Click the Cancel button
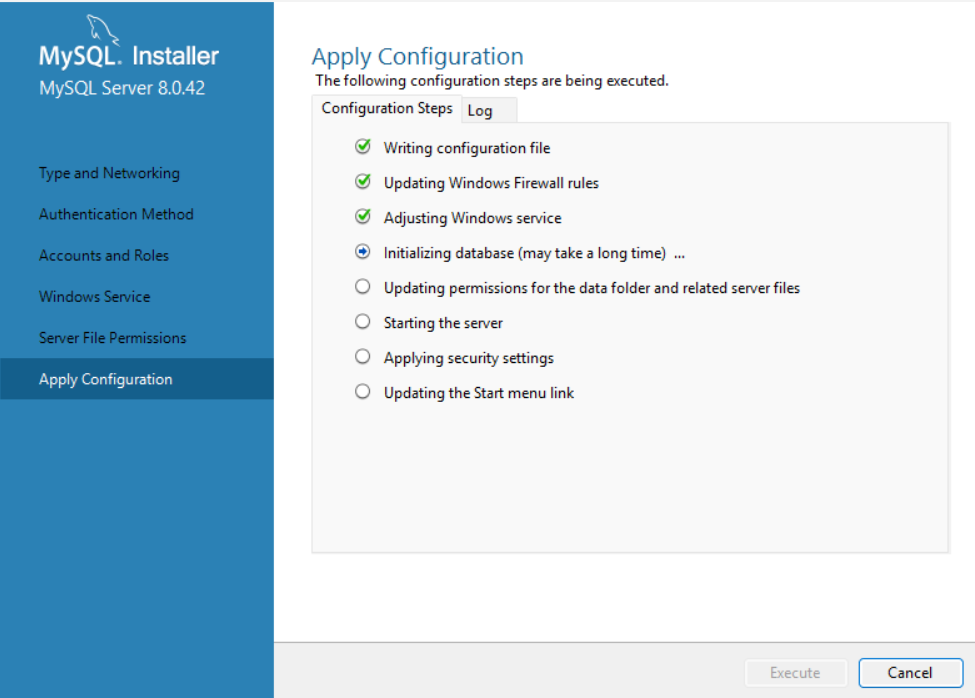The width and height of the screenshot is (975, 698). point(910,673)
